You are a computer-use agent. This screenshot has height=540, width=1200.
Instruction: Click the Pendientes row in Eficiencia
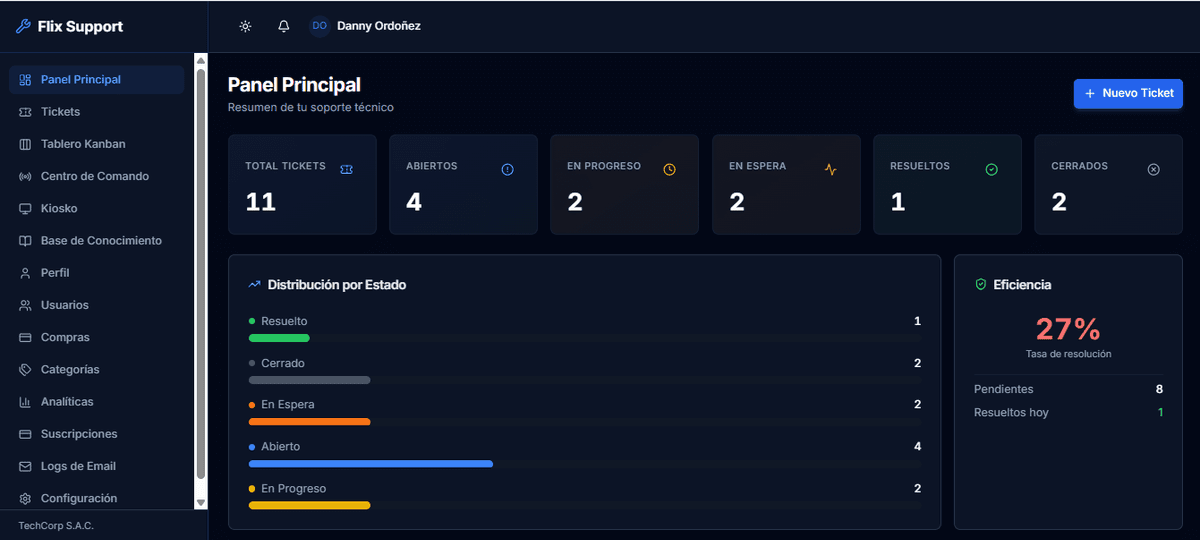pyautogui.click(x=1068, y=389)
